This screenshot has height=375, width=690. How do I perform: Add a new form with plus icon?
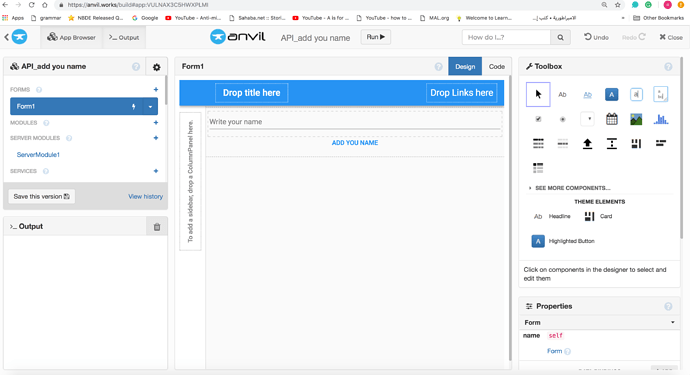point(156,89)
